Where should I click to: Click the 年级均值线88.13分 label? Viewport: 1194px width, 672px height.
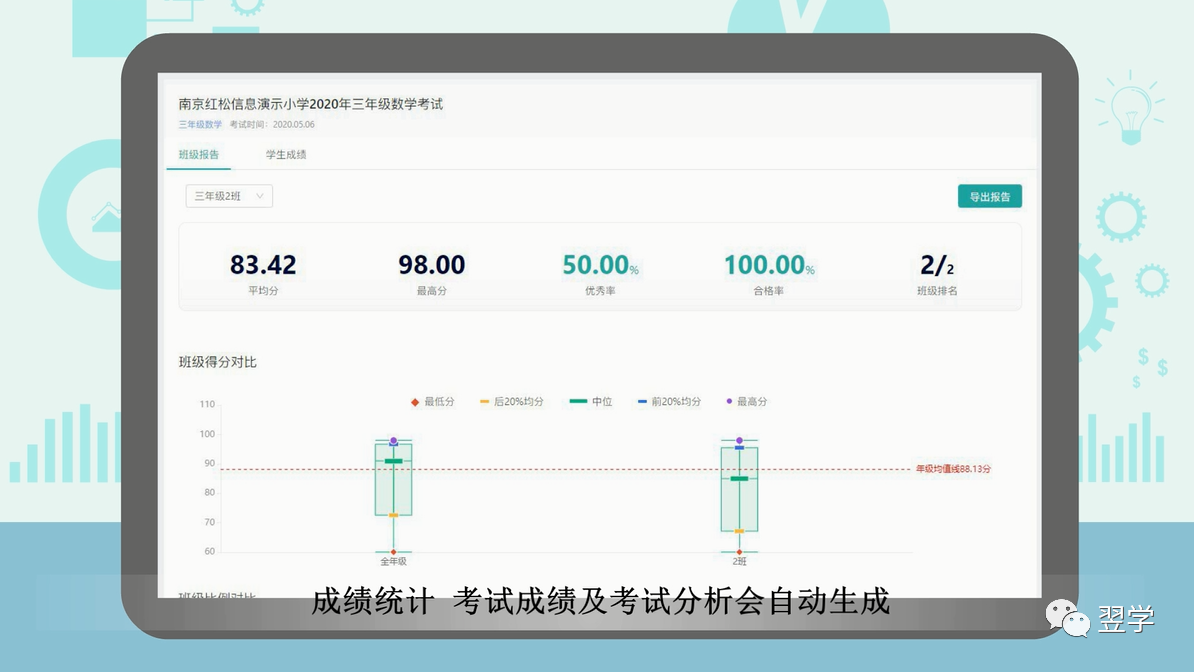(x=953, y=469)
